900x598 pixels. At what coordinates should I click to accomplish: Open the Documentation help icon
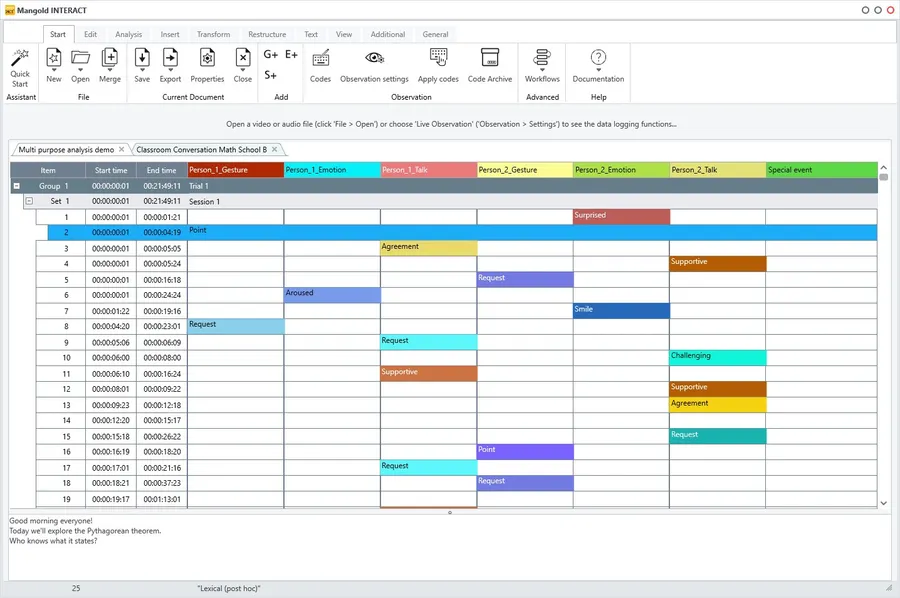(598, 59)
